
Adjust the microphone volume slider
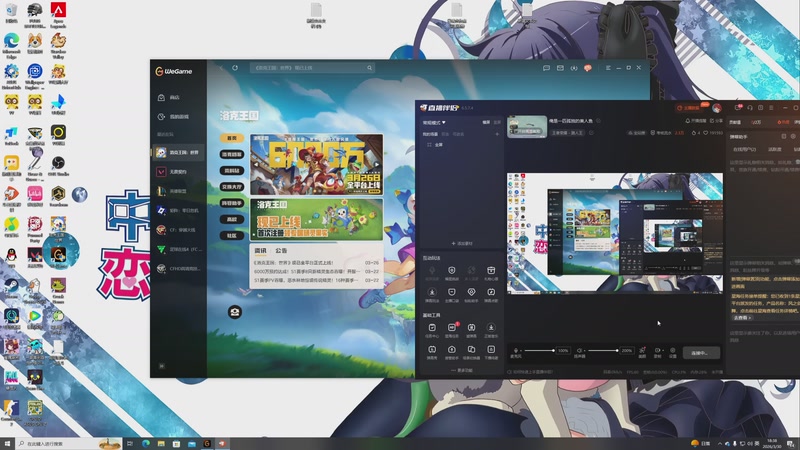pyautogui.click(x=539, y=351)
